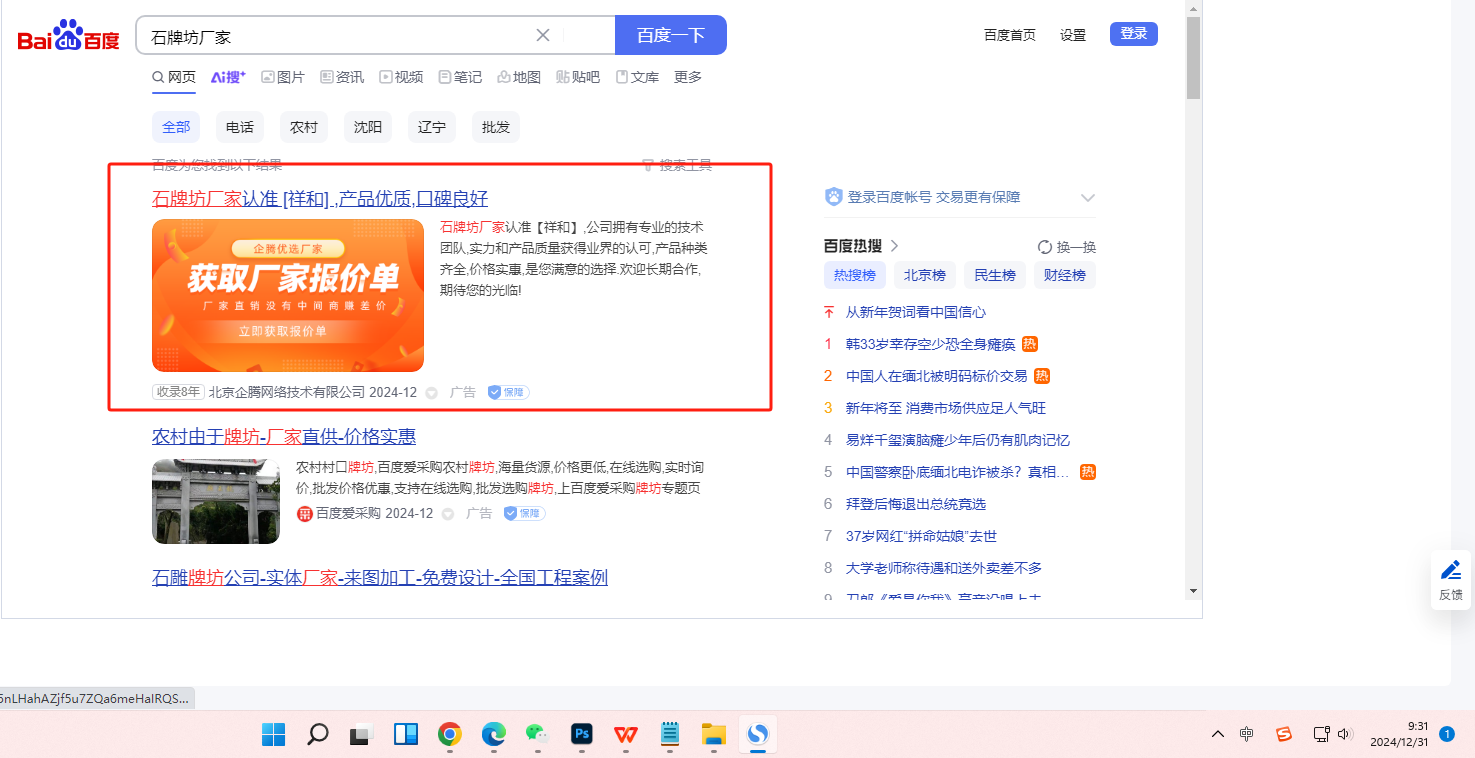Select the 全部 filter chip
Image resolution: width=1475 pixels, height=758 pixels.
(176, 127)
